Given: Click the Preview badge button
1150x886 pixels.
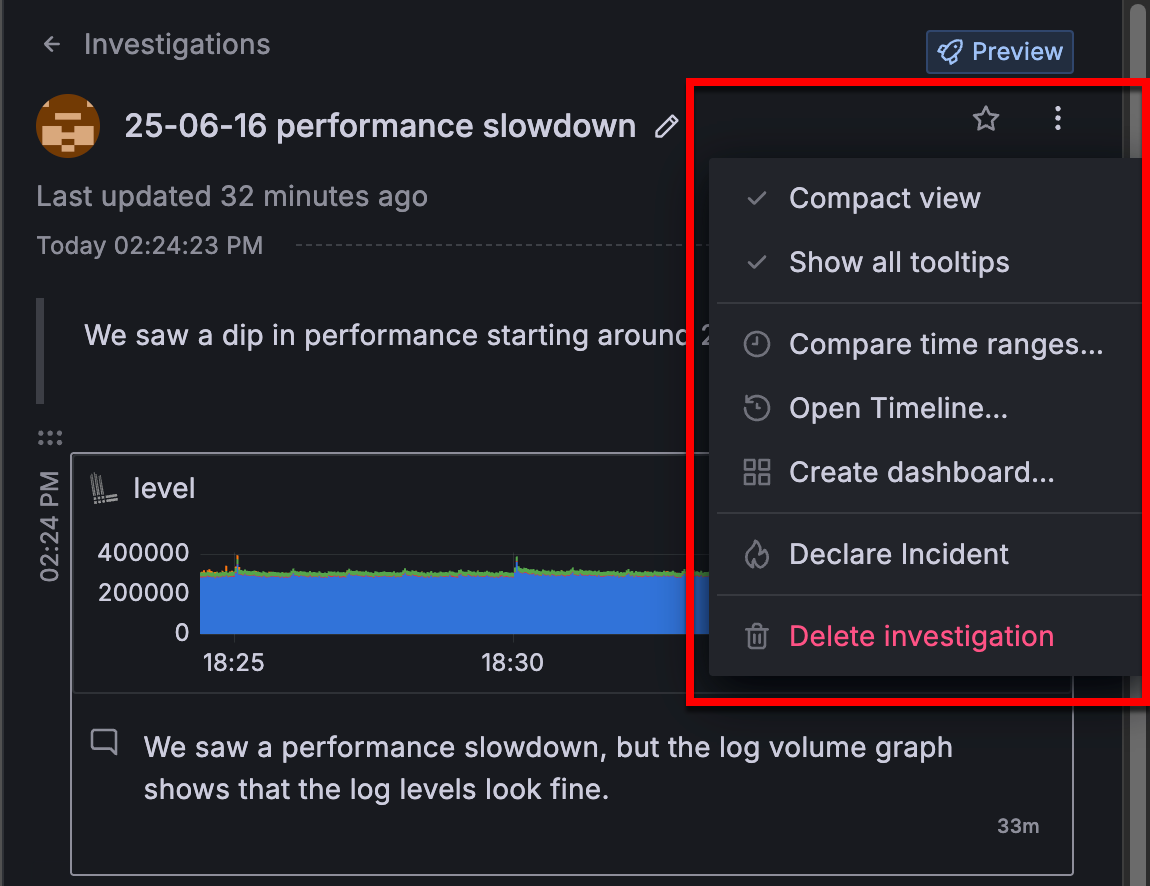Looking at the screenshot, I should 1000,52.
